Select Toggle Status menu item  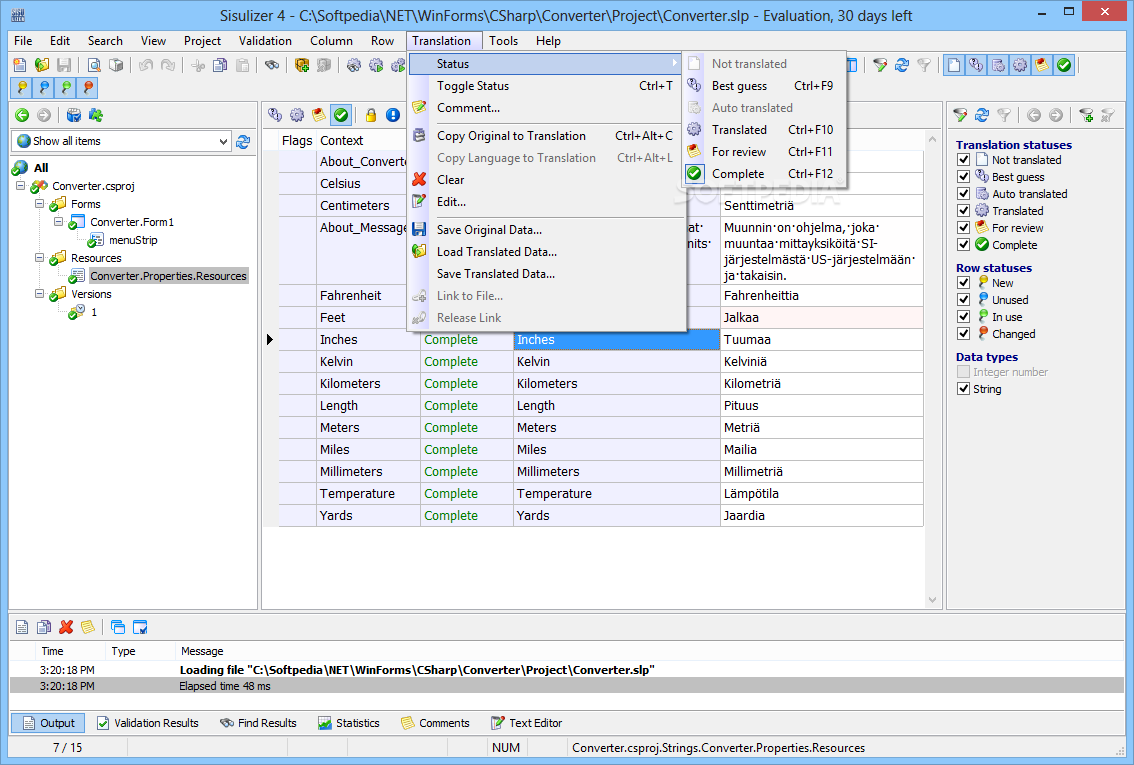point(546,85)
